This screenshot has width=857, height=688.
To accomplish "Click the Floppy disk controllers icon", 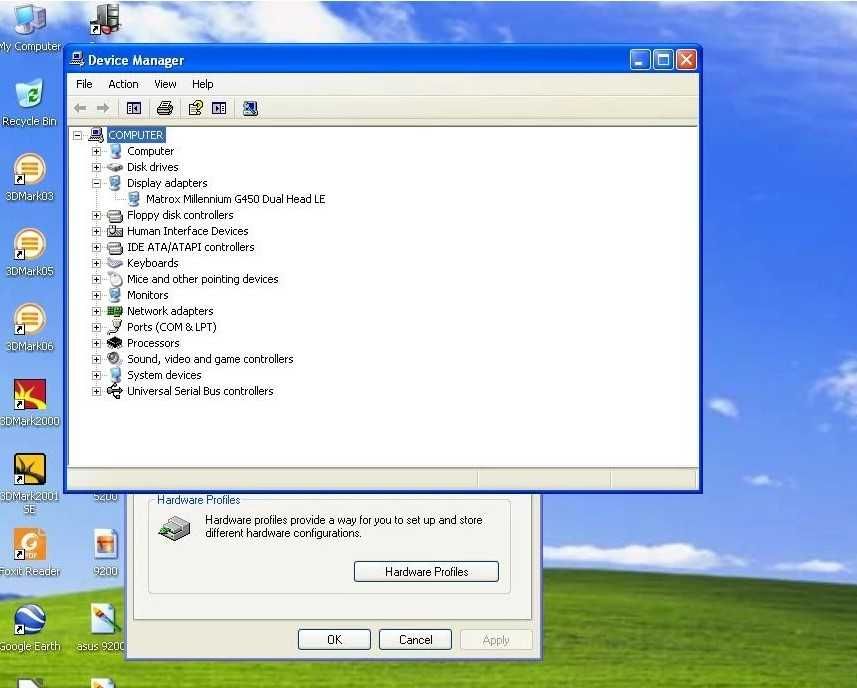I will pyautogui.click(x=115, y=215).
